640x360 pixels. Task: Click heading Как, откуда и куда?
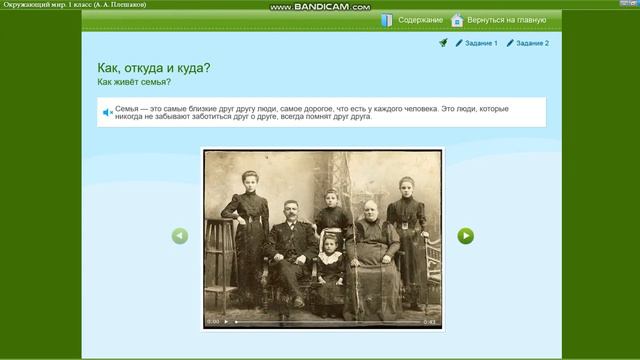(x=154, y=68)
